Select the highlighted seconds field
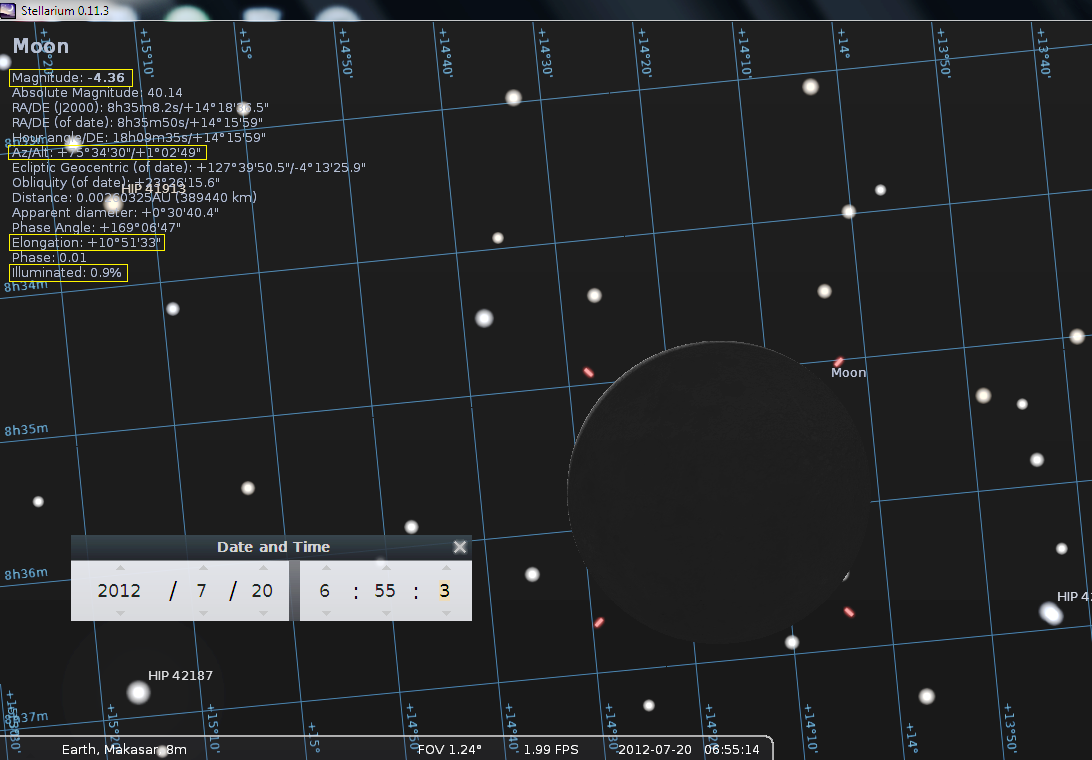This screenshot has width=1092, height=760. [x=444, y=591]
